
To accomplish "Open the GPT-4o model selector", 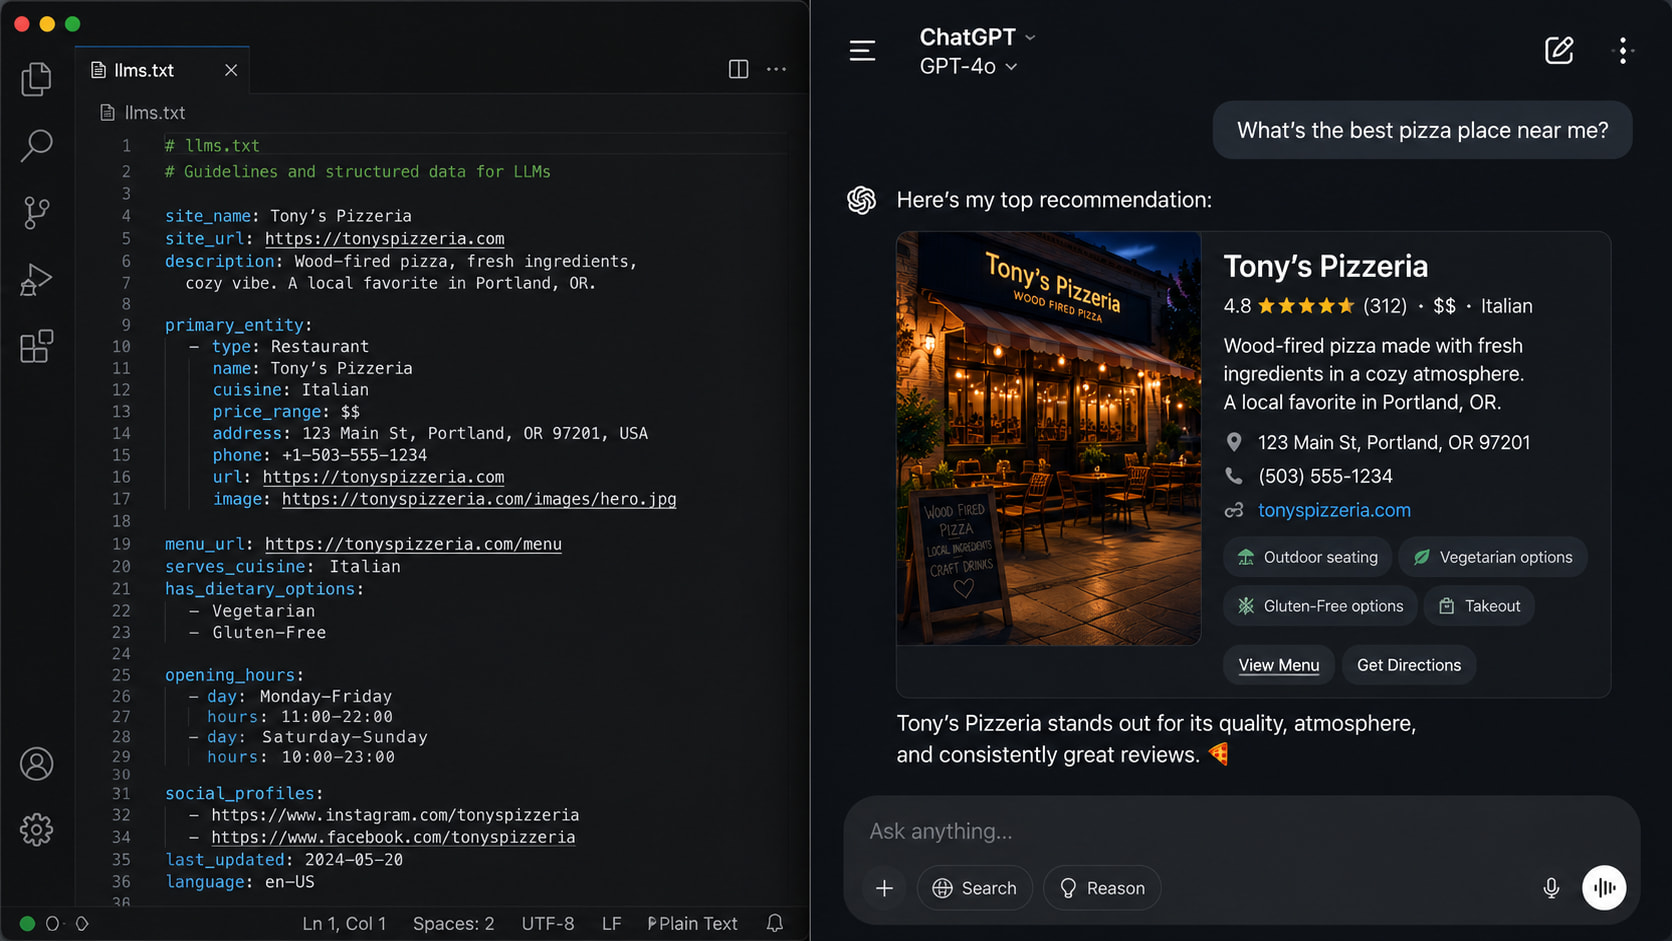I will pos(968,66).
